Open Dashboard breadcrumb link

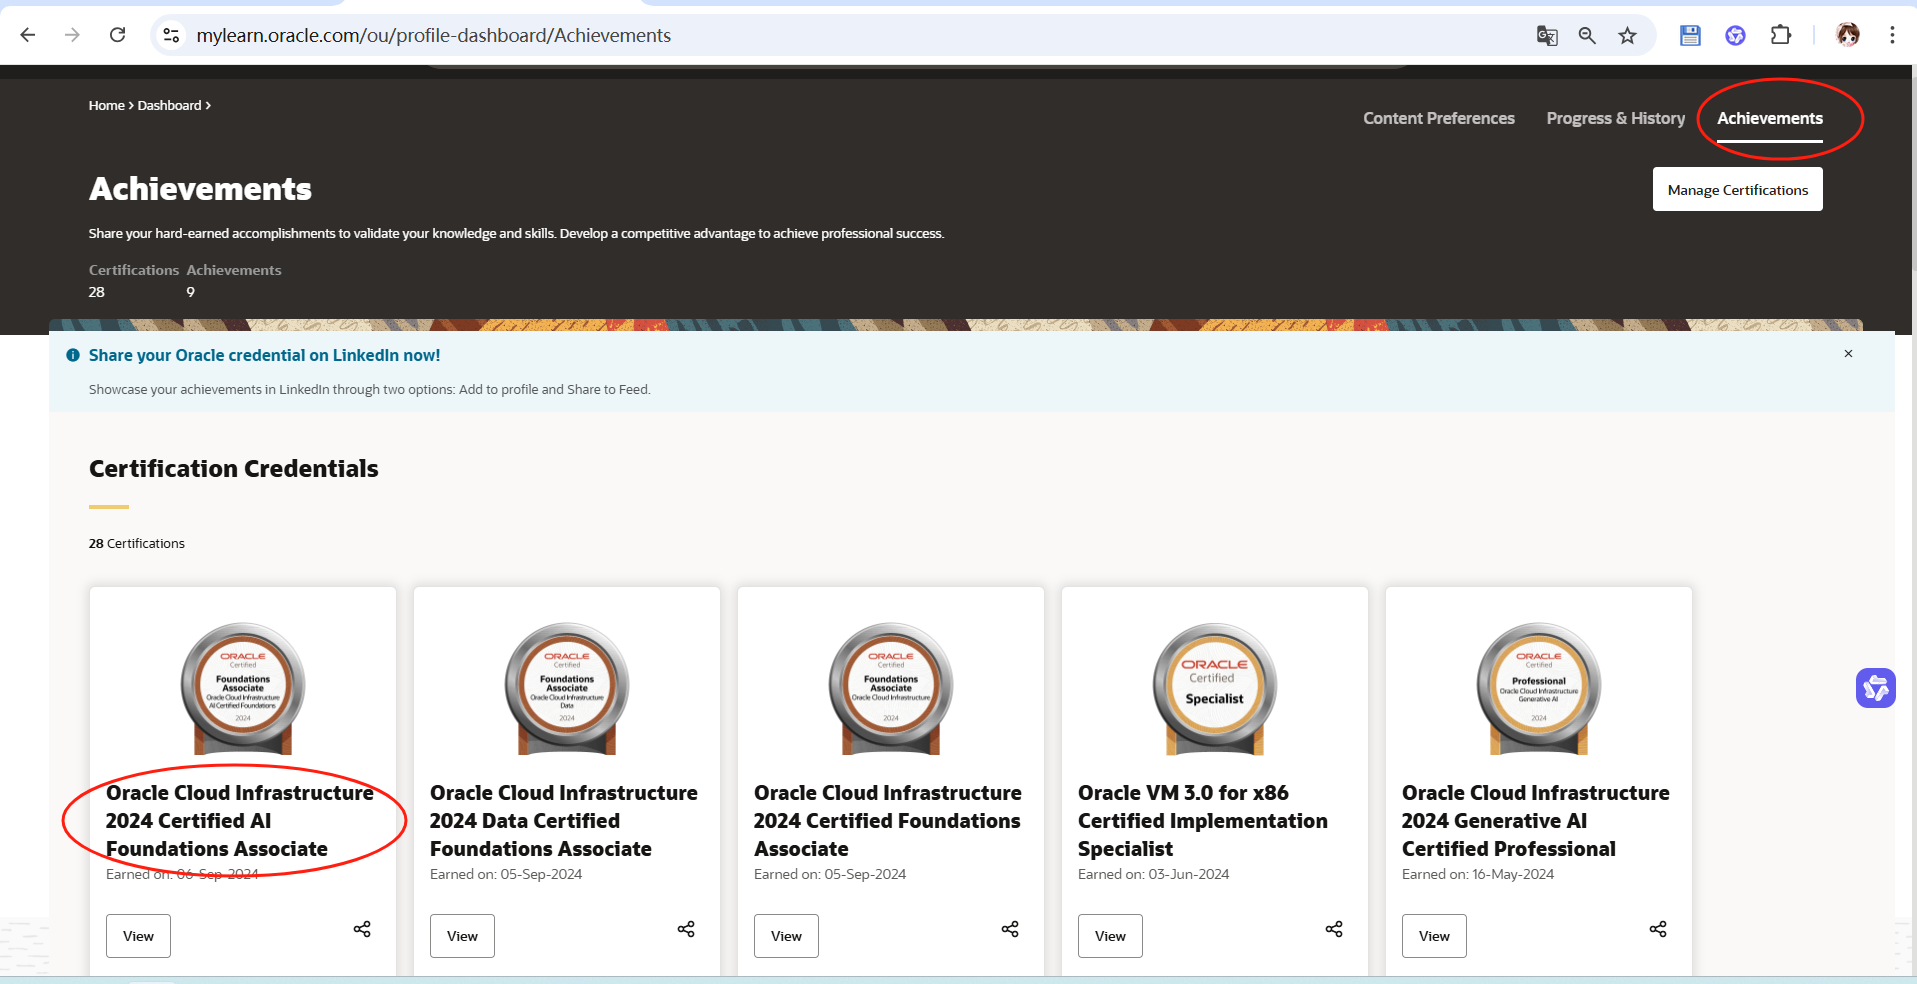point(169,105)
